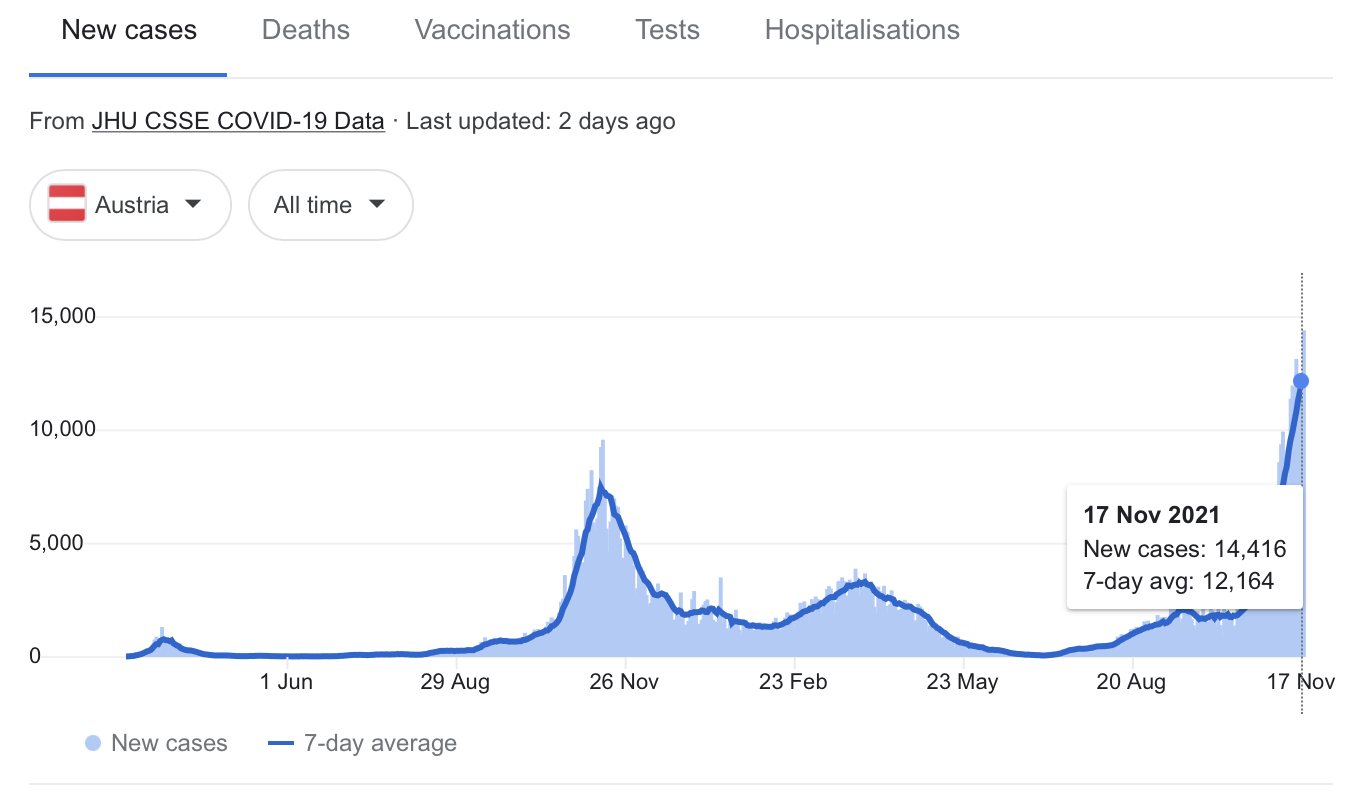Switch to the Vaccinations tab
1354x802 pixels.
click(x=492, y=31)
